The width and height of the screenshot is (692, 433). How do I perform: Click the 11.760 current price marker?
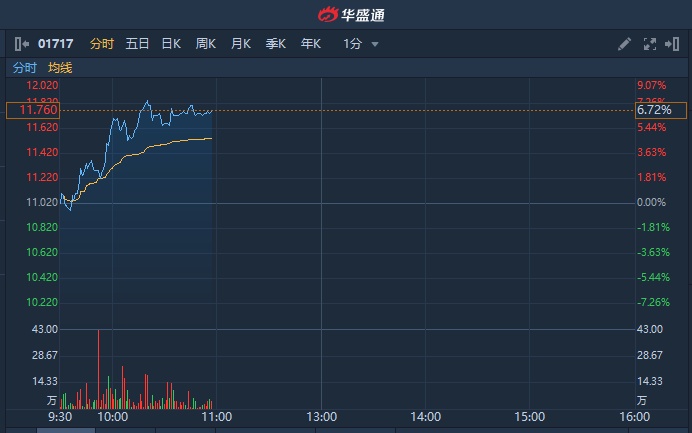click(x=30, y=110)
